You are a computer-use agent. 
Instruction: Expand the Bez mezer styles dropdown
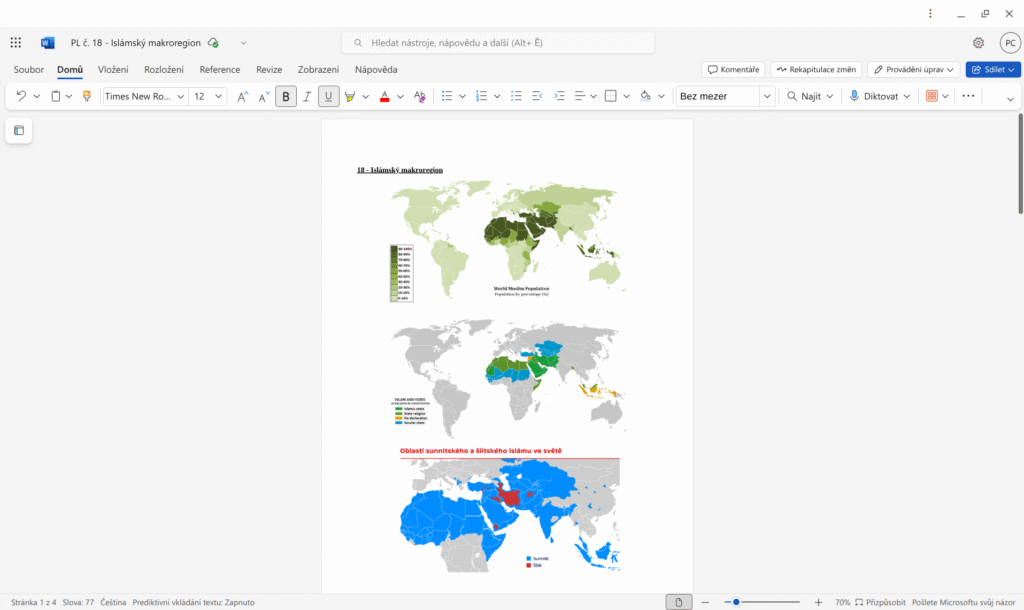(x=767, y=96)
